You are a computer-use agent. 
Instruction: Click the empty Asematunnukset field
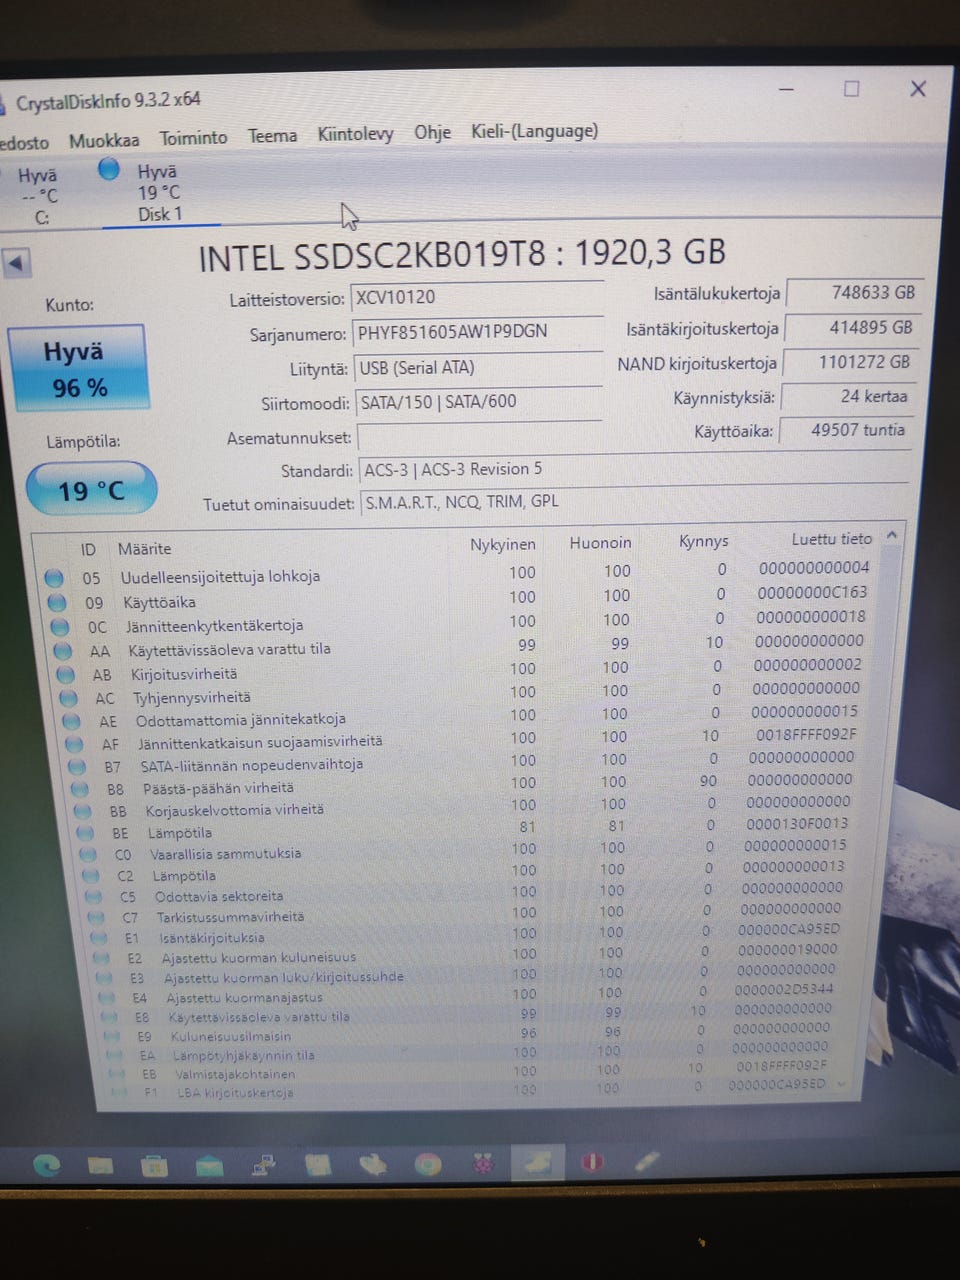point(479,436)
